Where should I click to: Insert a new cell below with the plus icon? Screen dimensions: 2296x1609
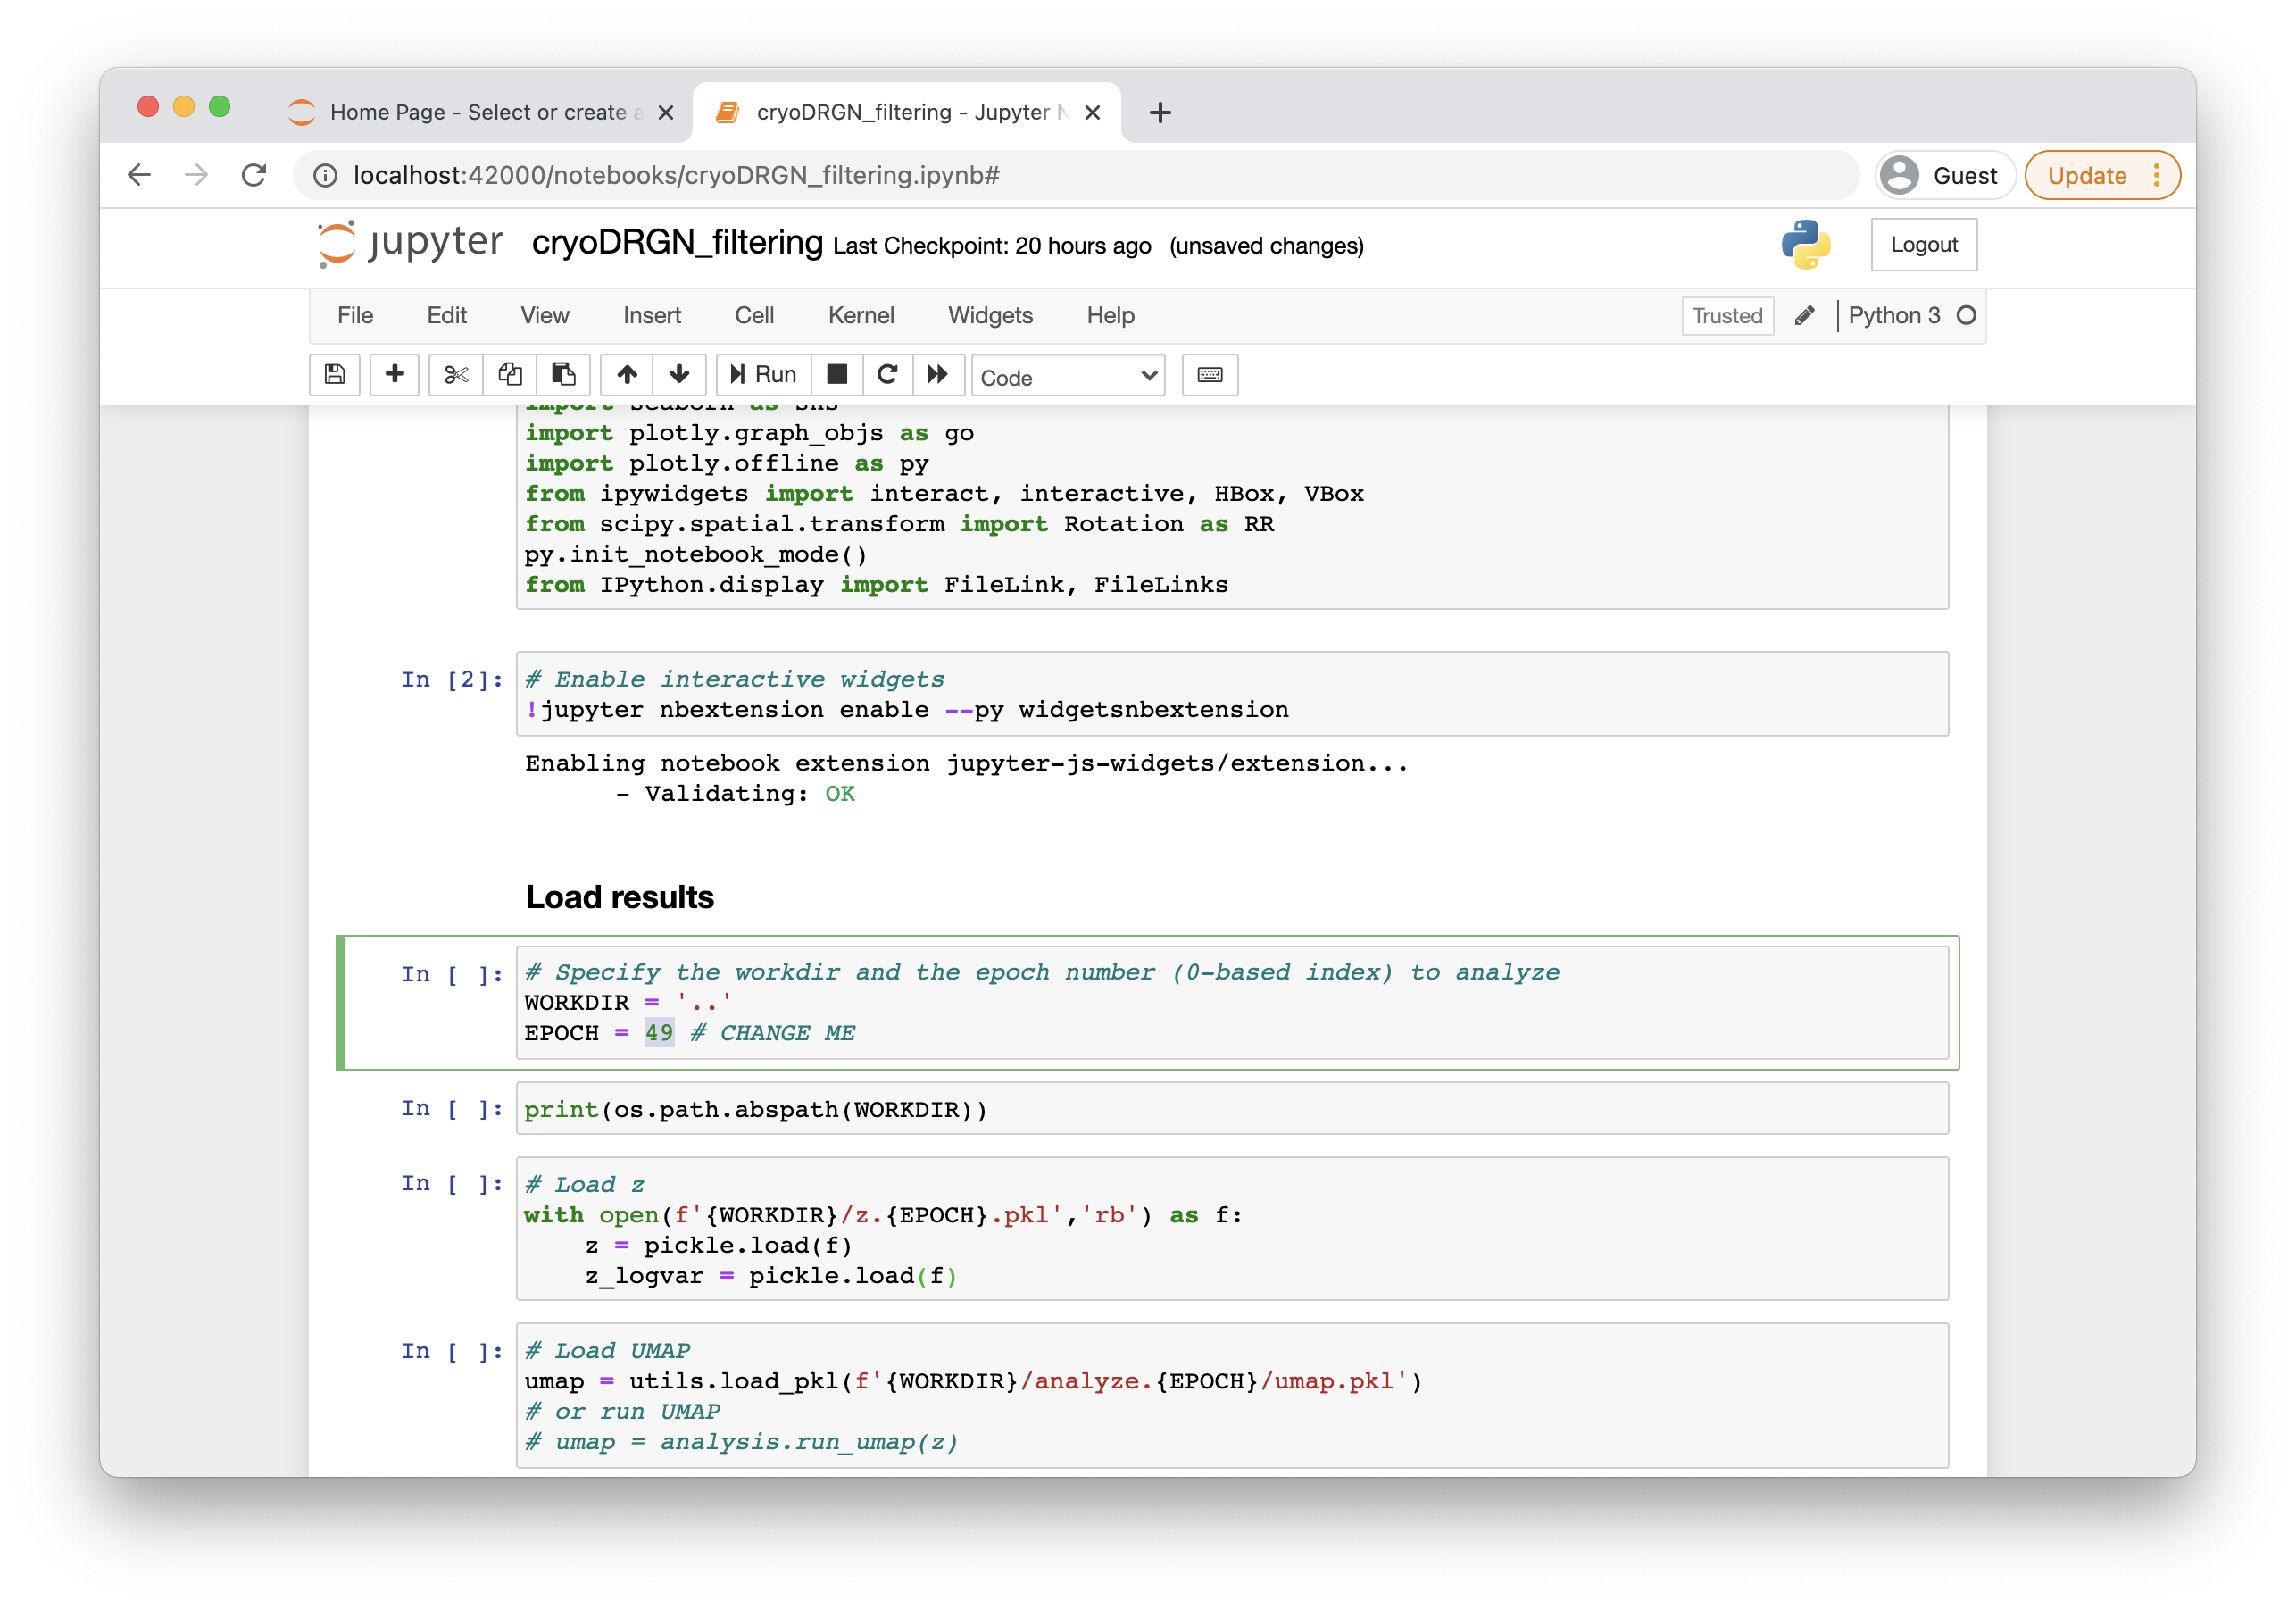[394, 375]
